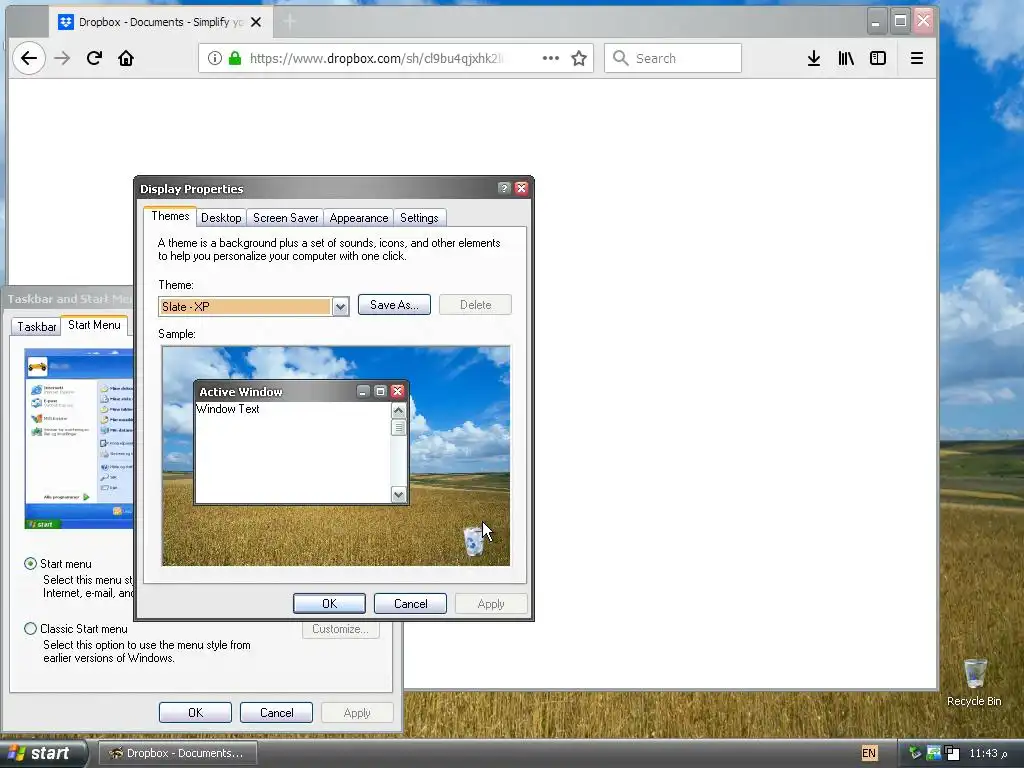Click Apply in Display Properties

click(x=491, y=603)
